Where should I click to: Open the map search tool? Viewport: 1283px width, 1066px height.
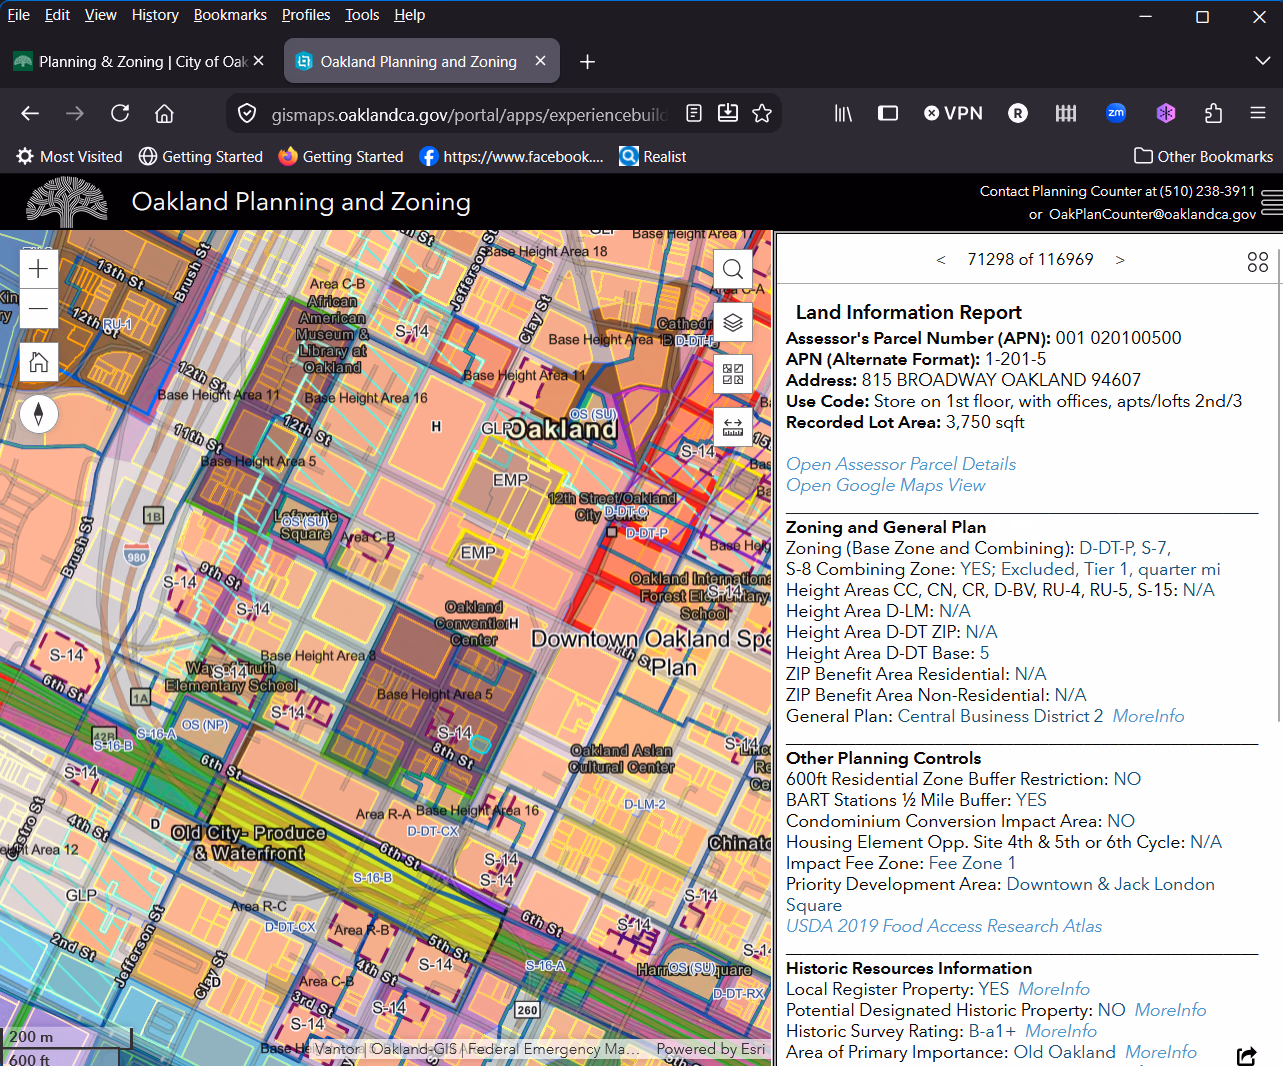[733, 268]
